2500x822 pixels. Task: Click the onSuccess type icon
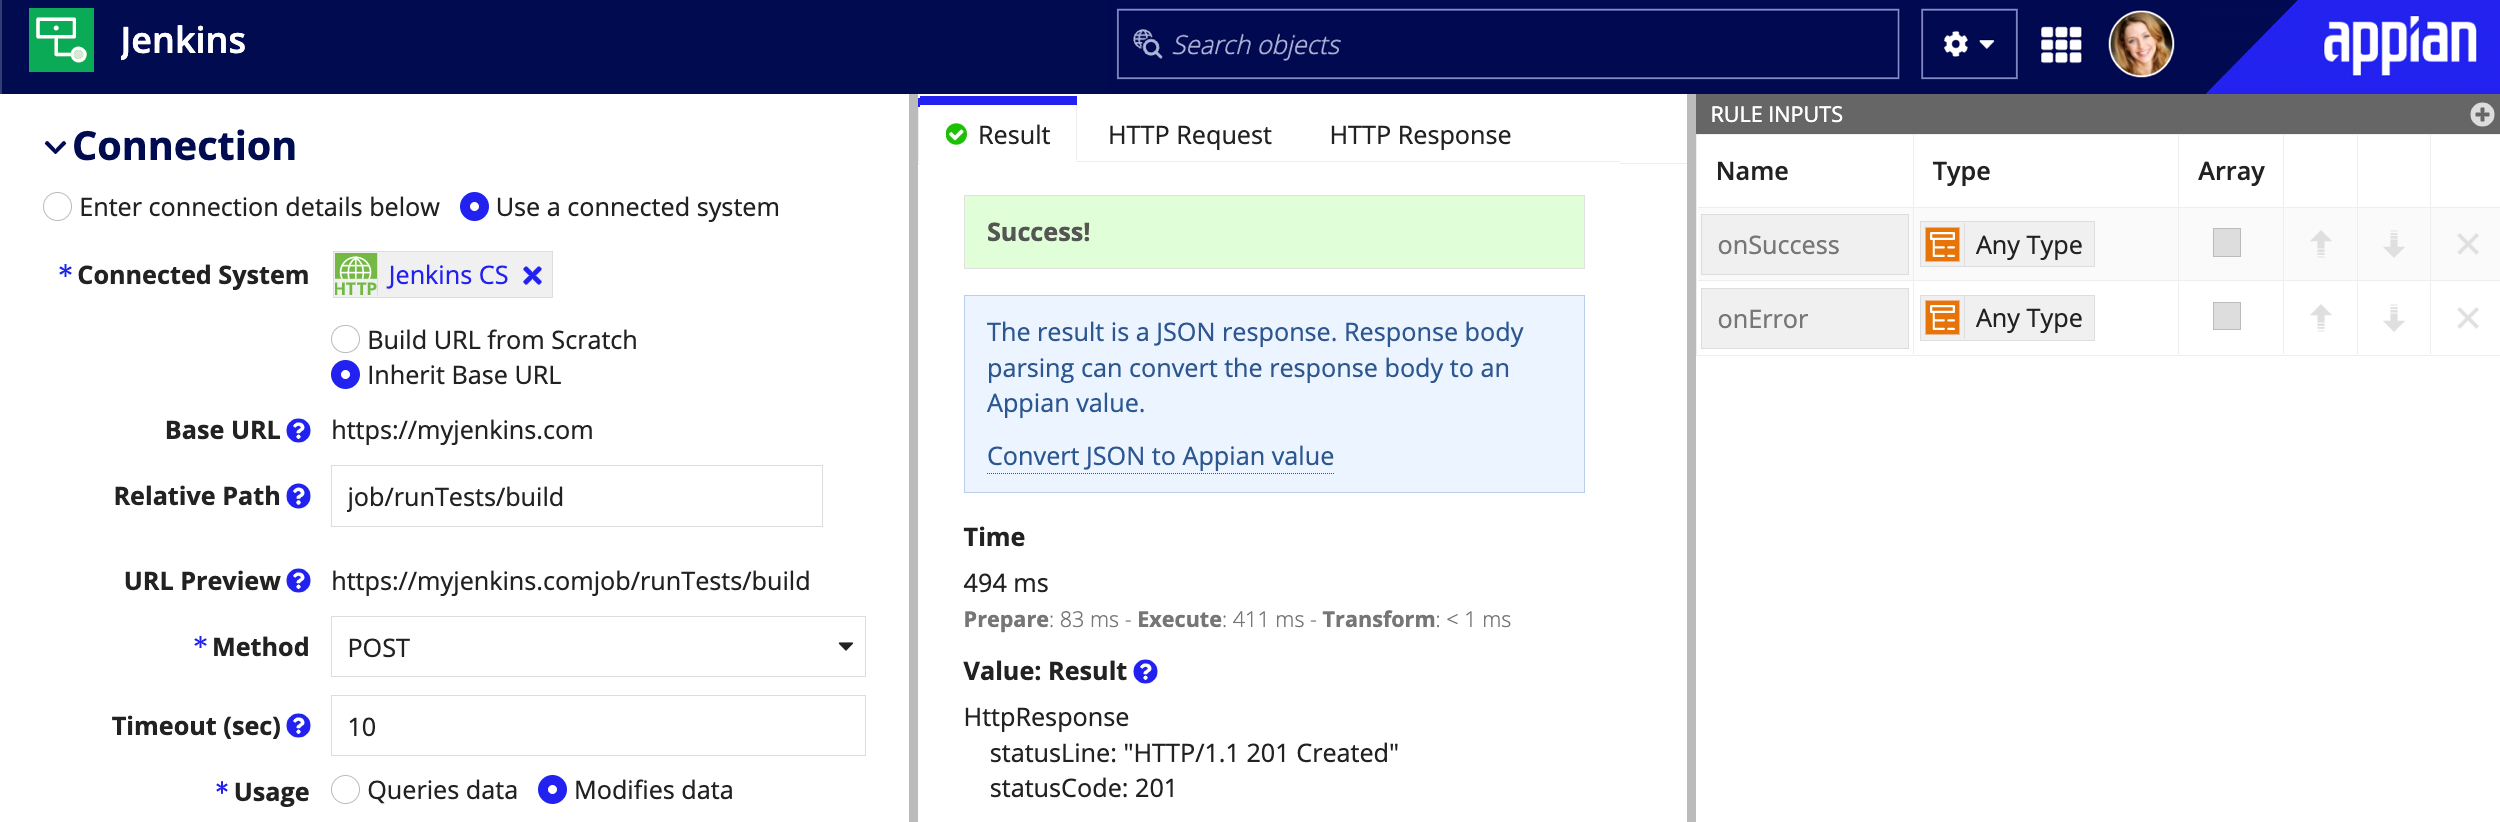1942,244
